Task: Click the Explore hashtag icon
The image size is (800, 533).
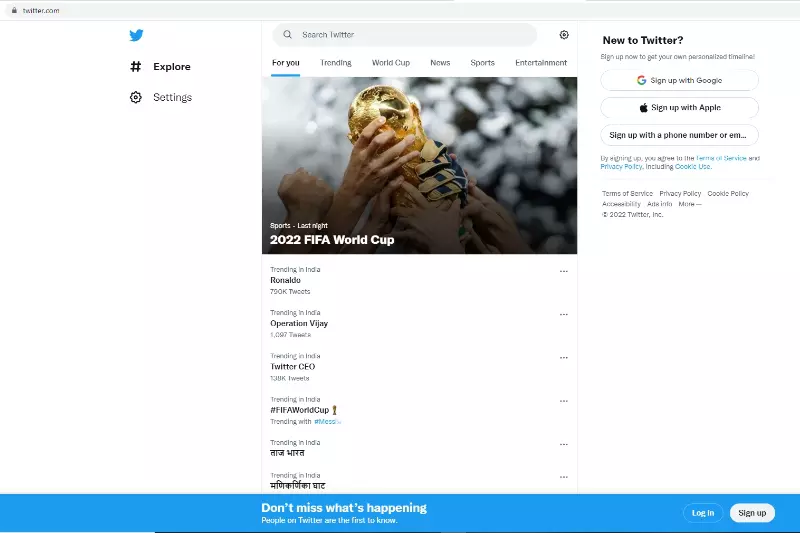Action: coord(136,66)
